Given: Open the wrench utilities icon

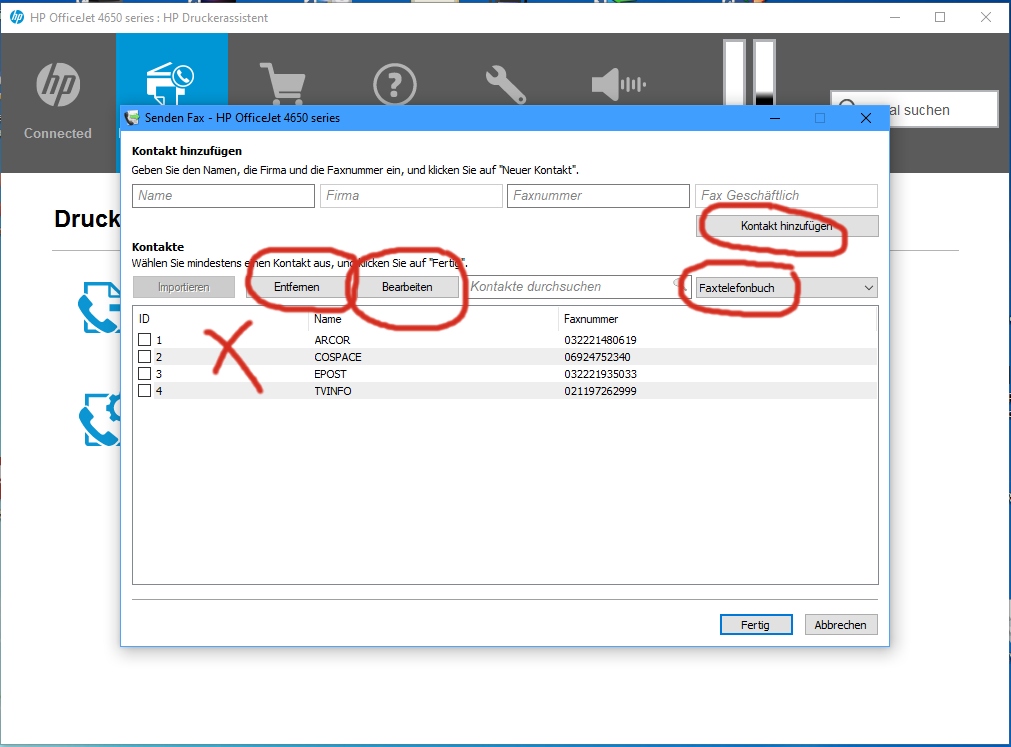Looking at the screenshot, I should [x=506, y=84].
